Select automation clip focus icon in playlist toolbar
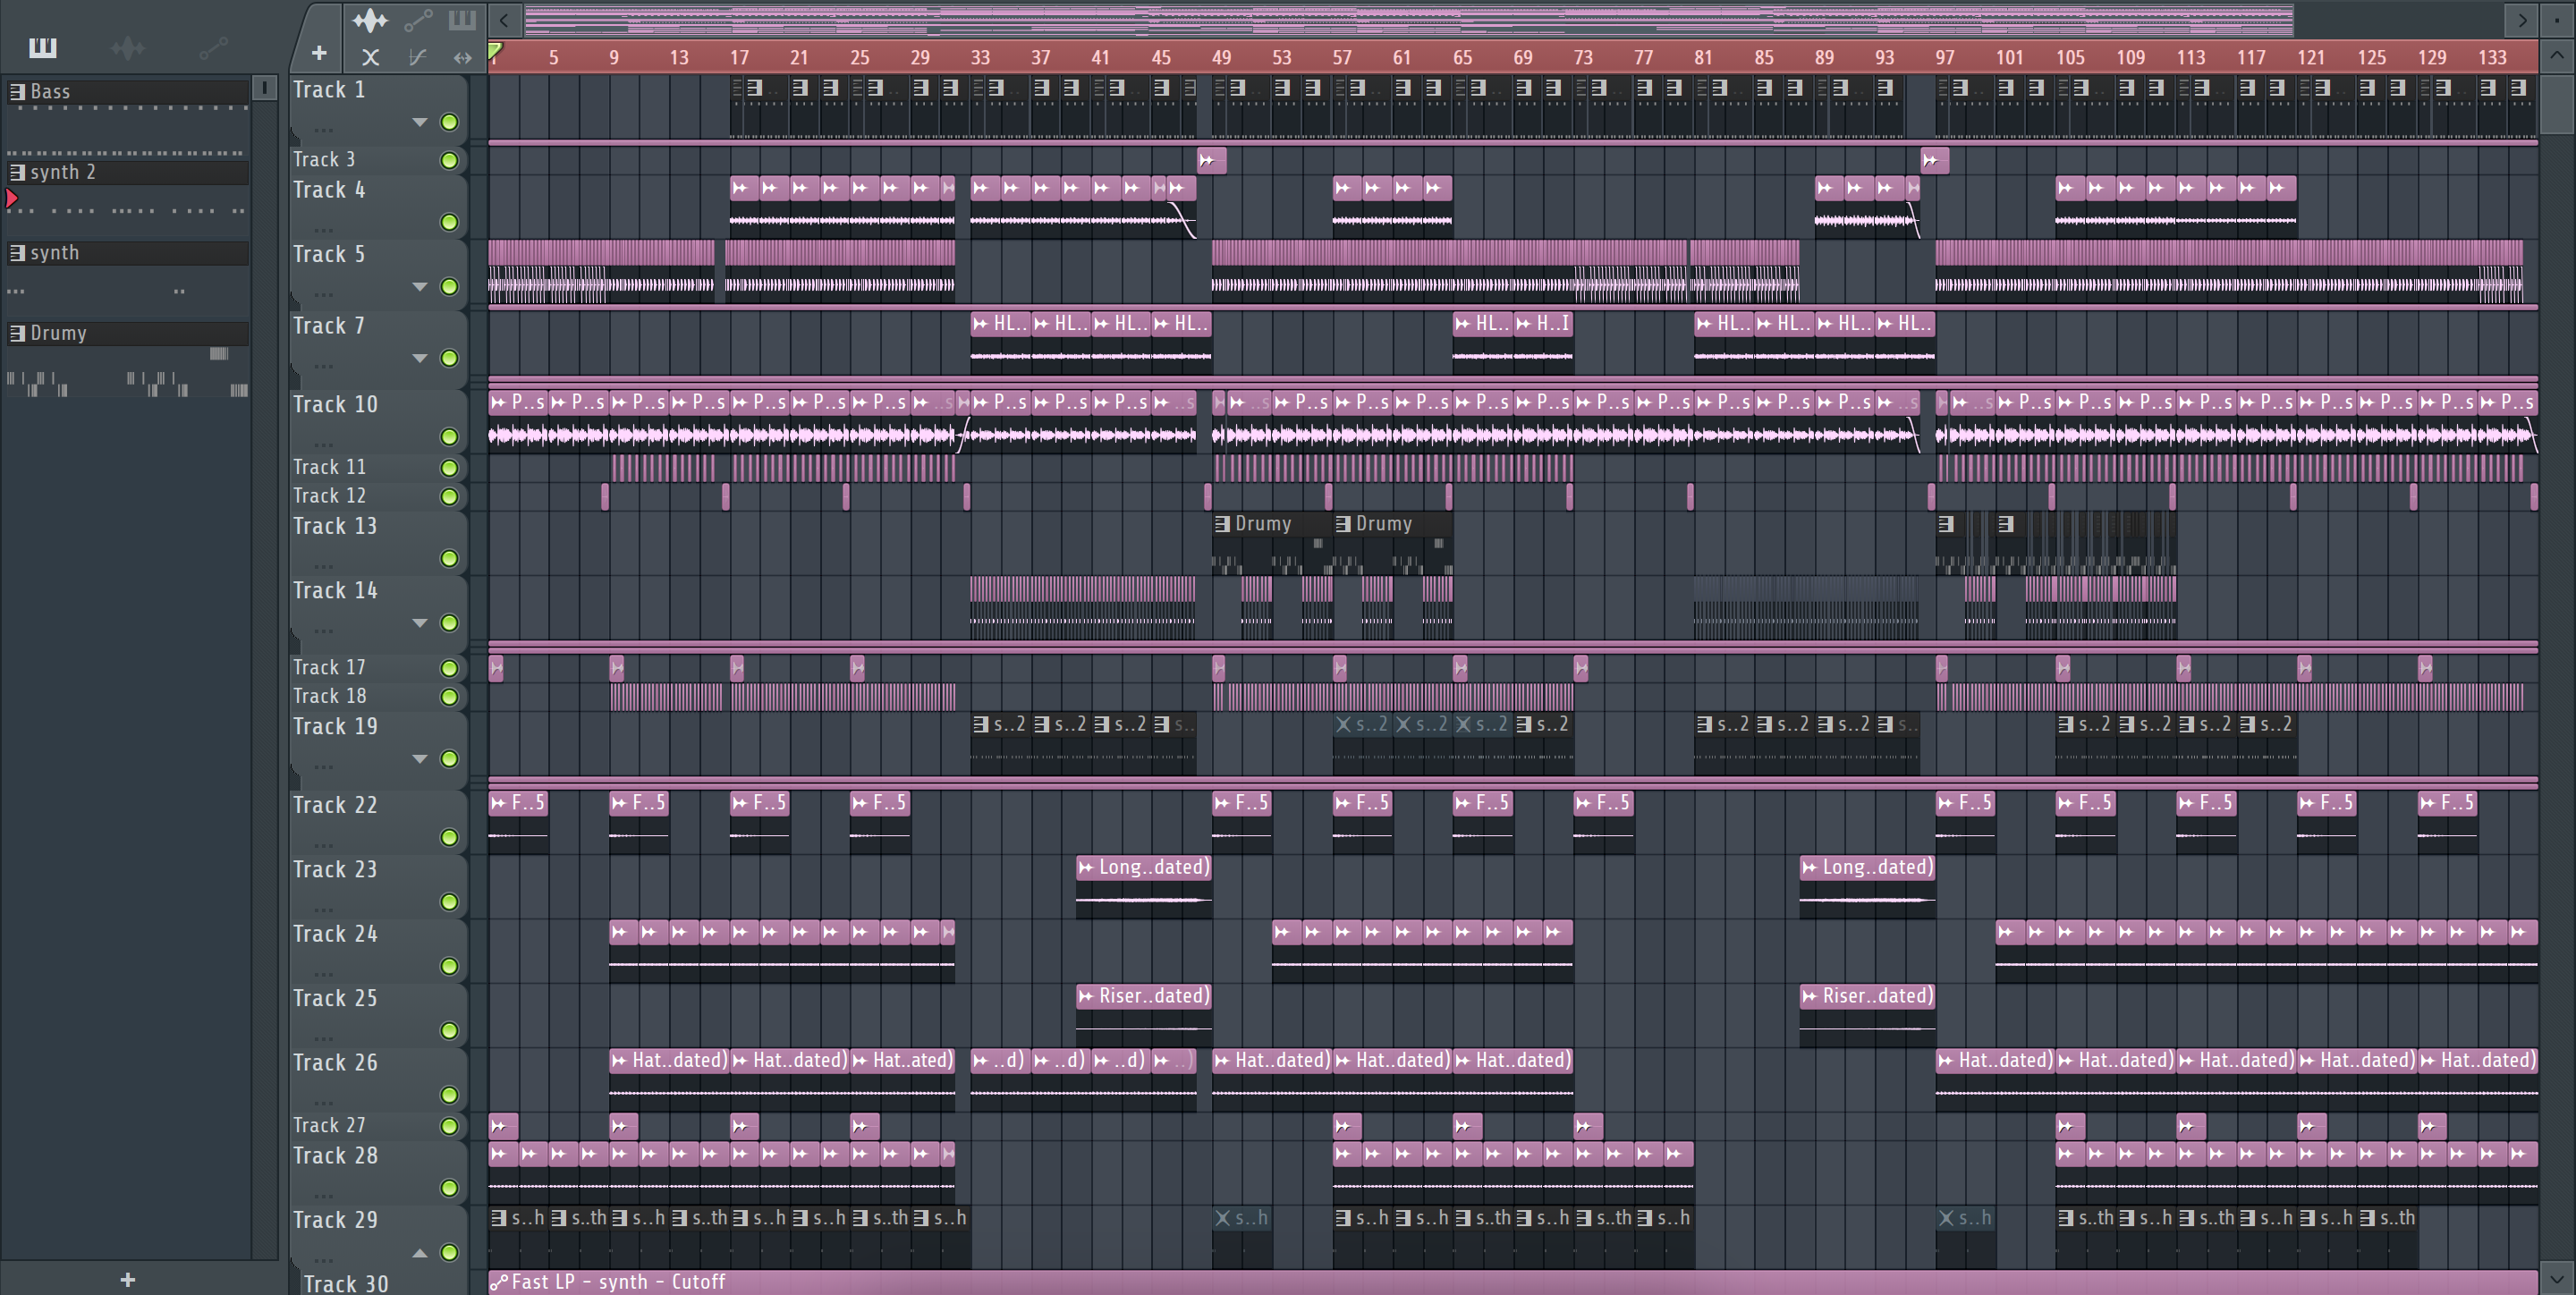Image resolution: width=2576 pixels, height=1295 pixels. tap(418, 20)
